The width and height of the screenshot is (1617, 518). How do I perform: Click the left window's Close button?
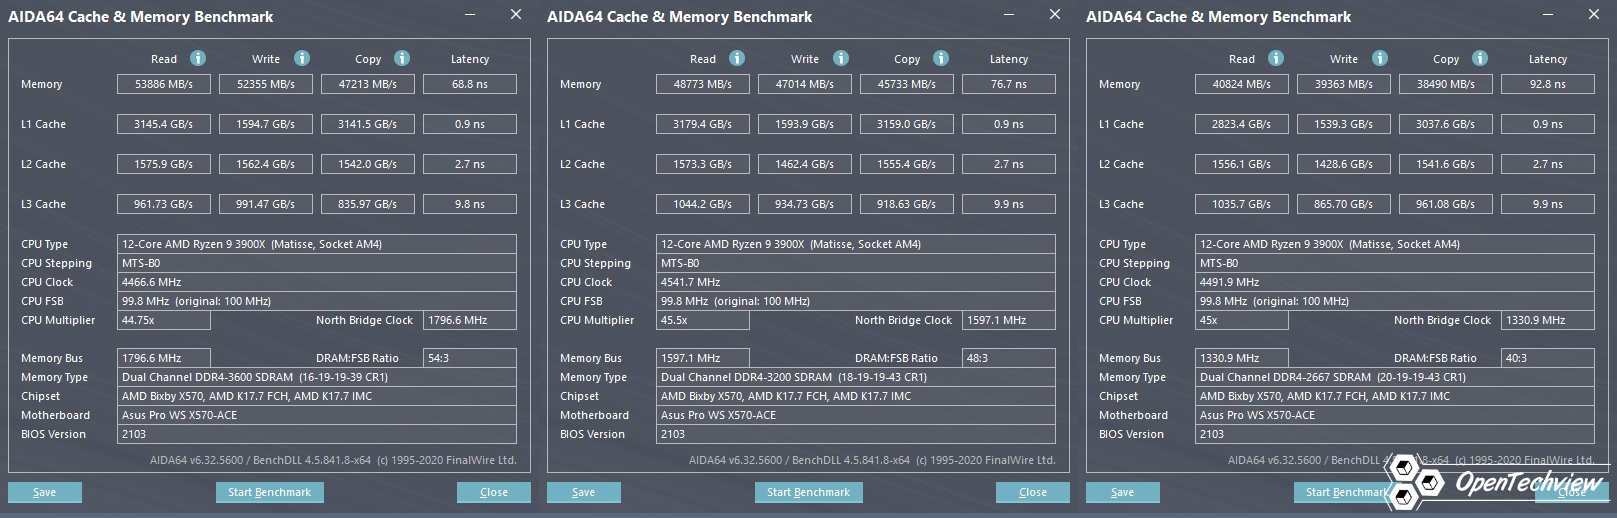(494, 492)
